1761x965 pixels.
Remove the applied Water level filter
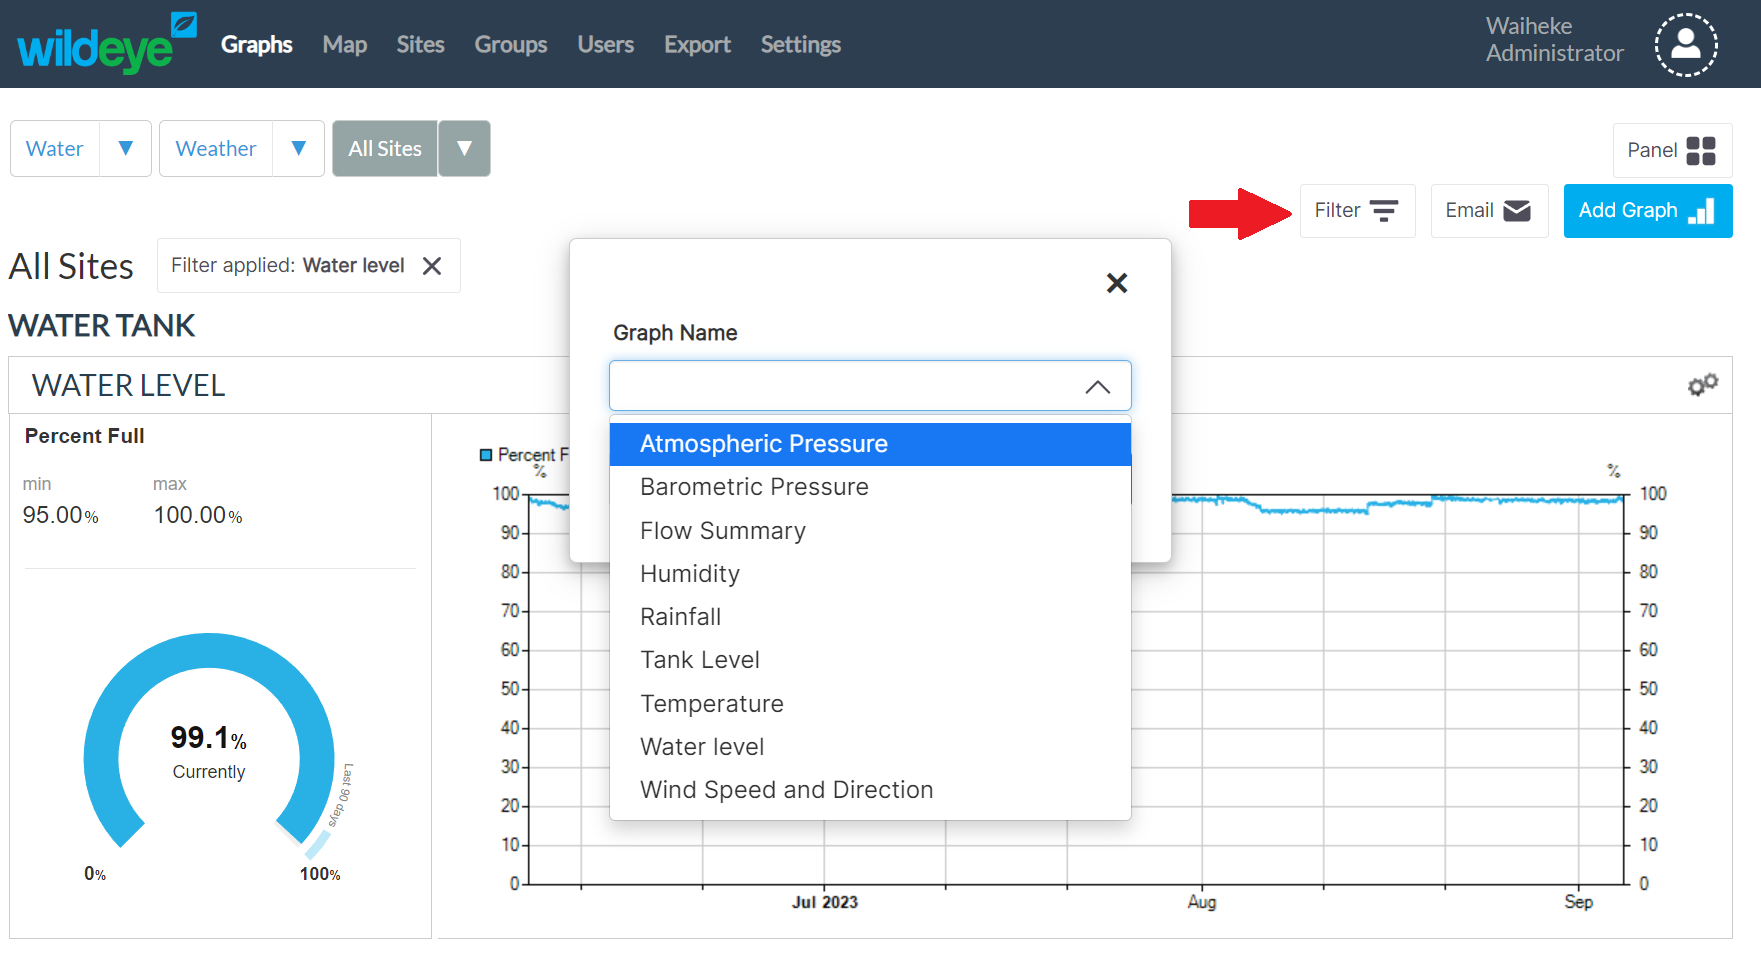click(x=432, y=266)
